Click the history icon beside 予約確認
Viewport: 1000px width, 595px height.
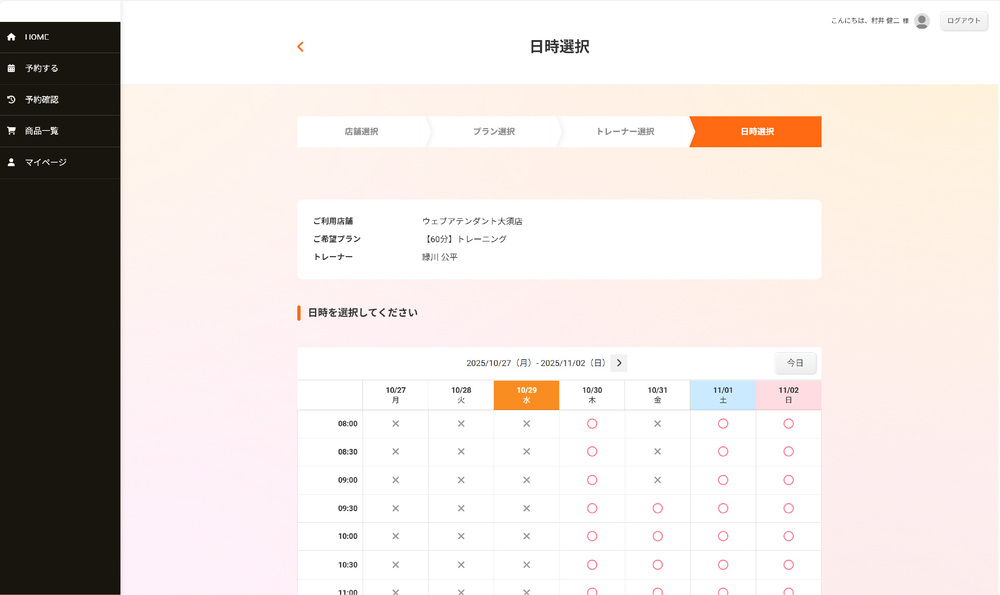[11, 99]
